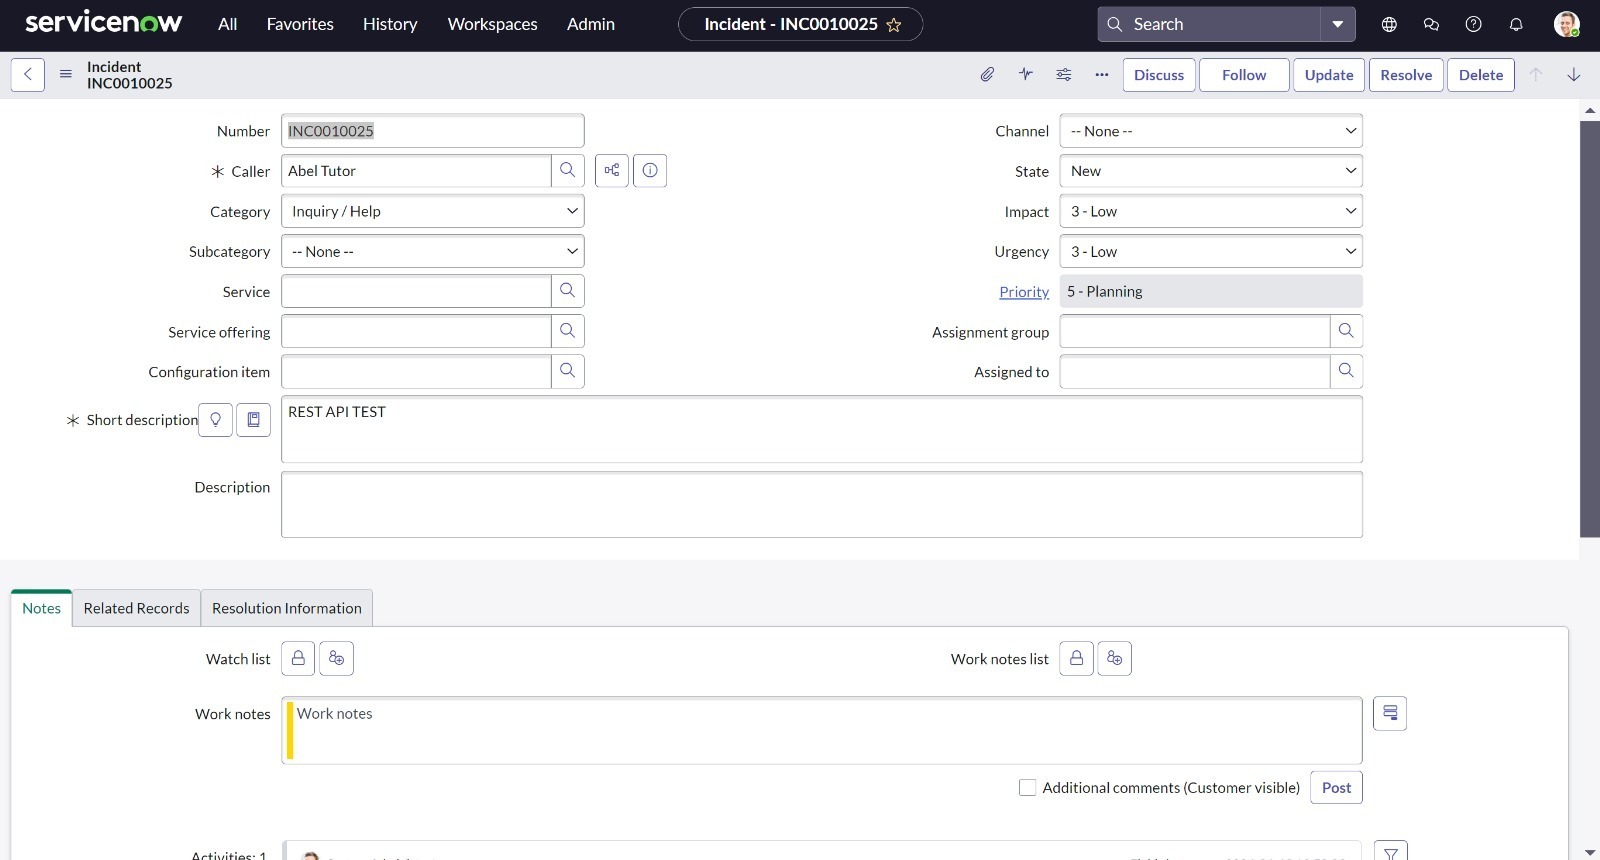Click the Caller input field
The image size is (1600, 860).
pos(416,171)
